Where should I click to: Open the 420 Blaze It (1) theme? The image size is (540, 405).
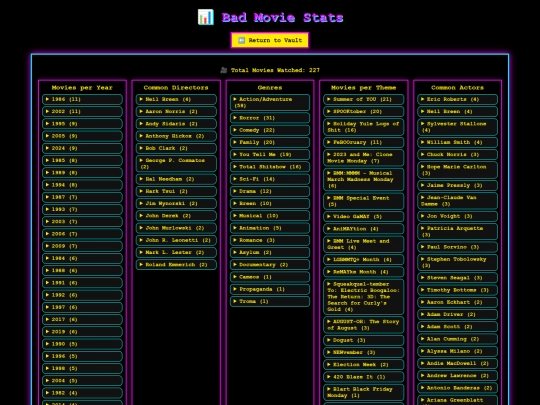click(x=364, y=377)
